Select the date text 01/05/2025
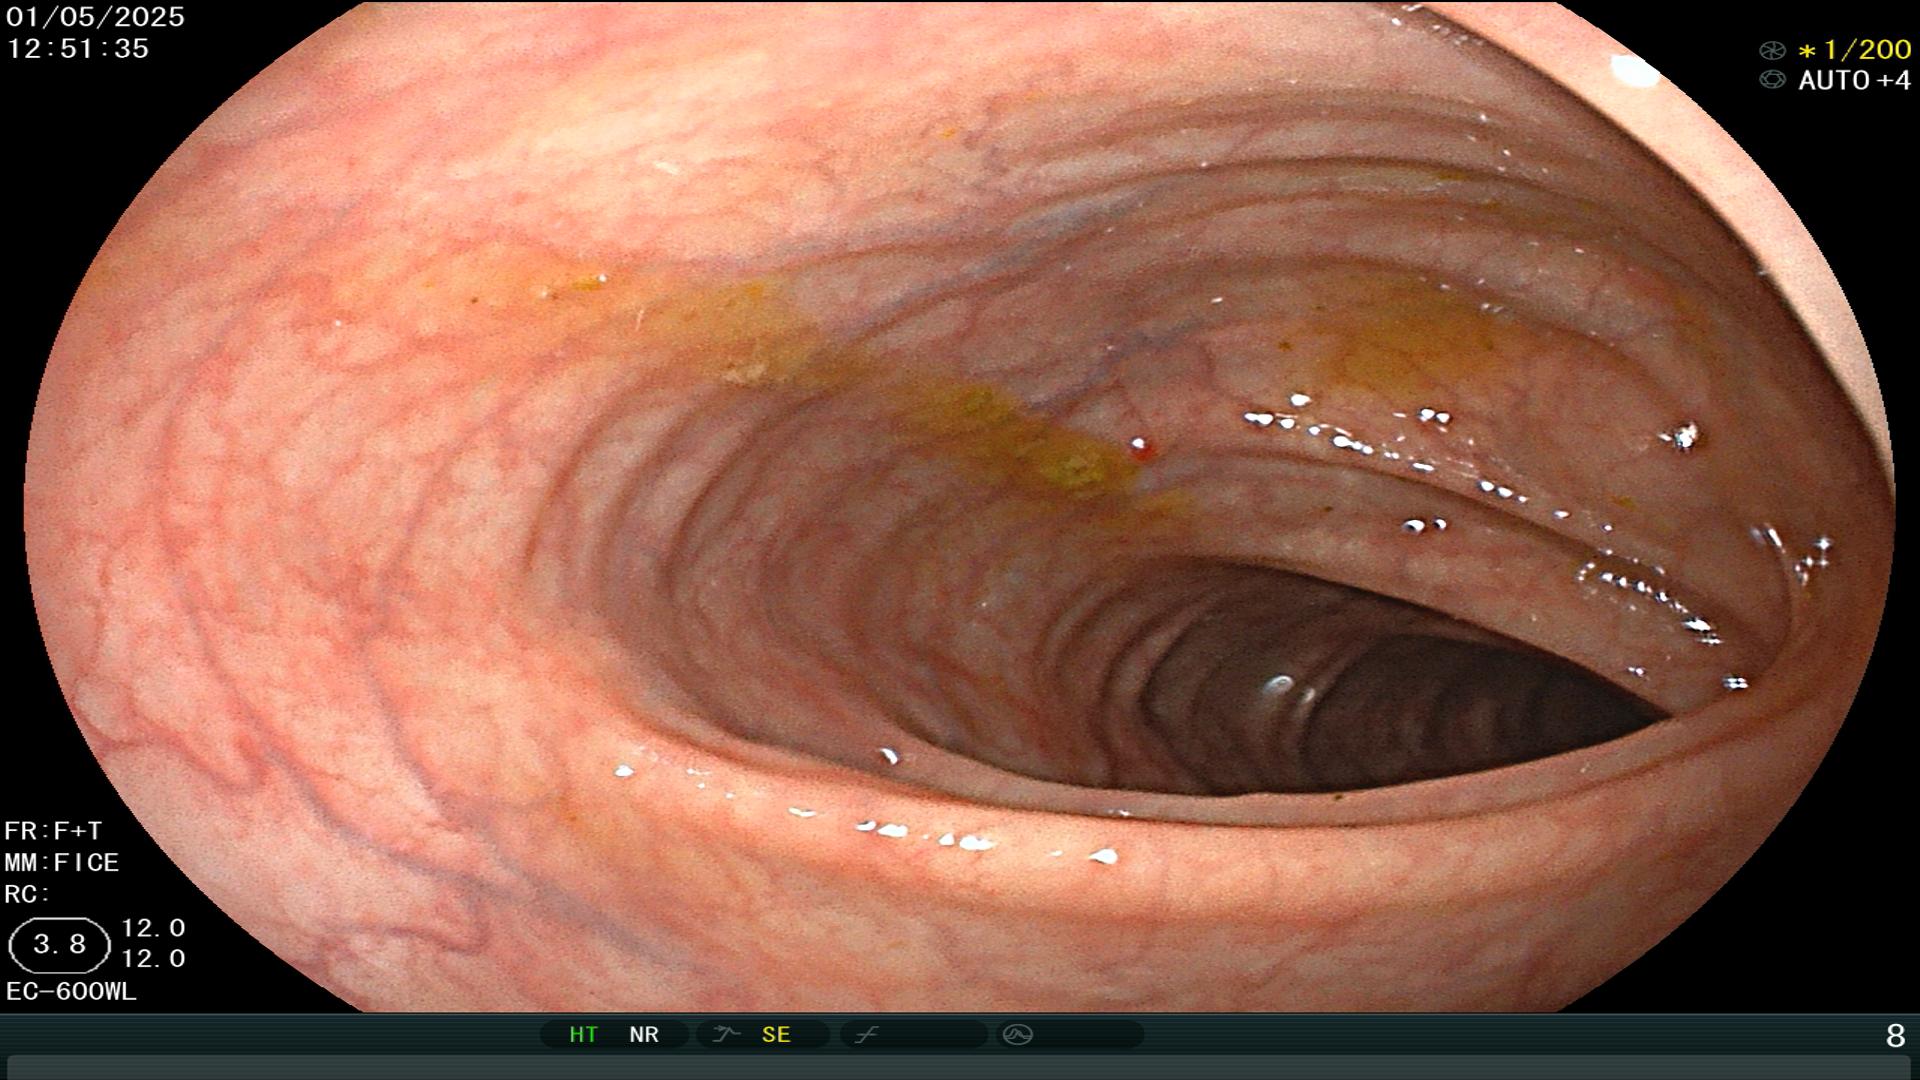This screenshot has height=1080, width=1920. click(96, 17)
